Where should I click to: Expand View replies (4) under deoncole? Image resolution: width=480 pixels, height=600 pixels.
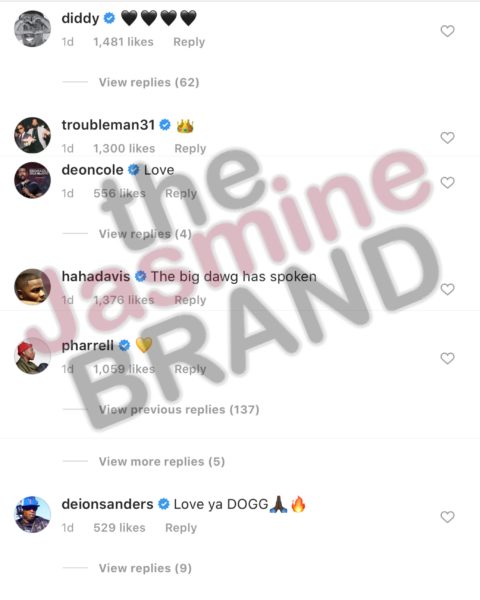(145, 234)
